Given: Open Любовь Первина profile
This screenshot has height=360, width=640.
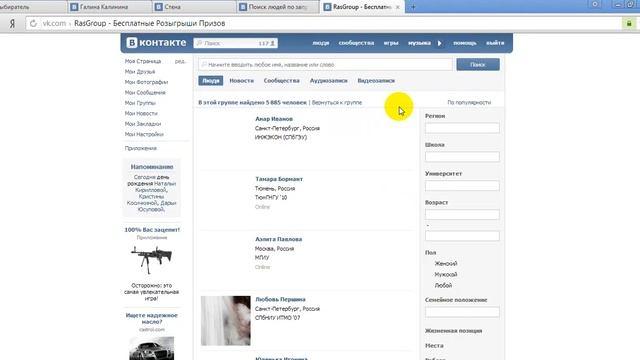Looking at the screenshot, I should 280,299.
